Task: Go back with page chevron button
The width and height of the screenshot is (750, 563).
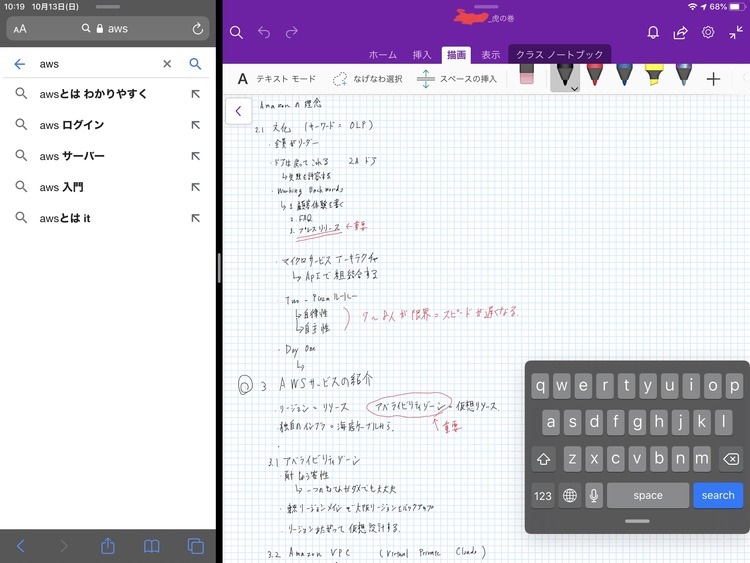Action: [x=238, y=111]
